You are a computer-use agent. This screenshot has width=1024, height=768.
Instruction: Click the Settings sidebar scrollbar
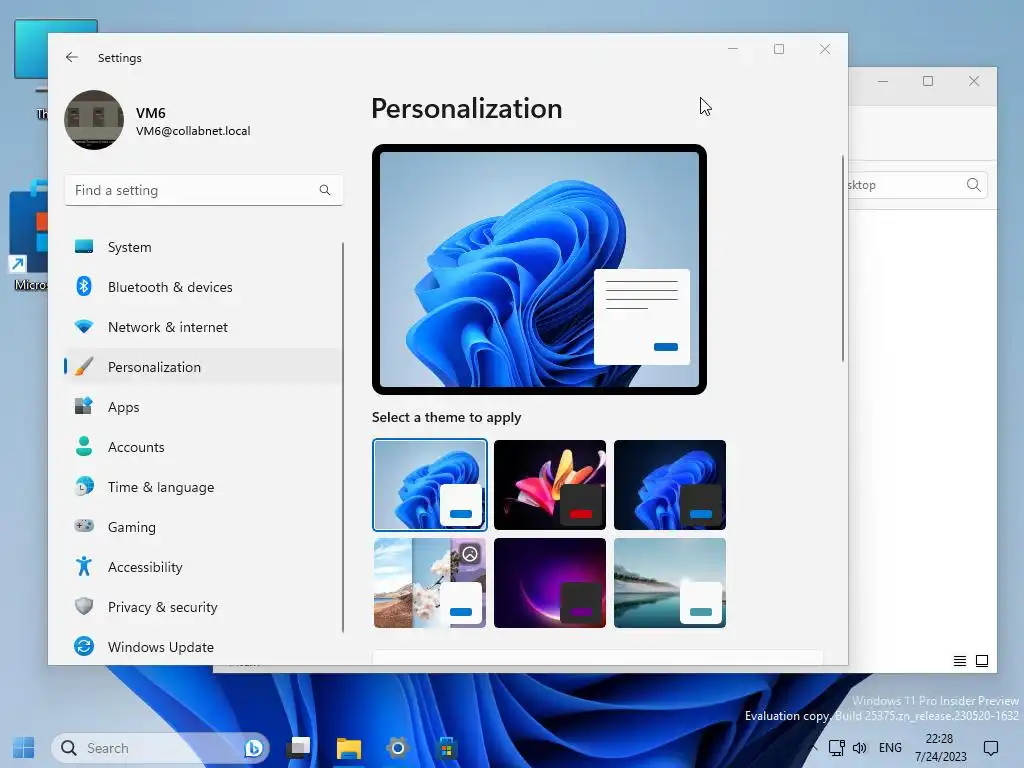click(x=343, y=438)
